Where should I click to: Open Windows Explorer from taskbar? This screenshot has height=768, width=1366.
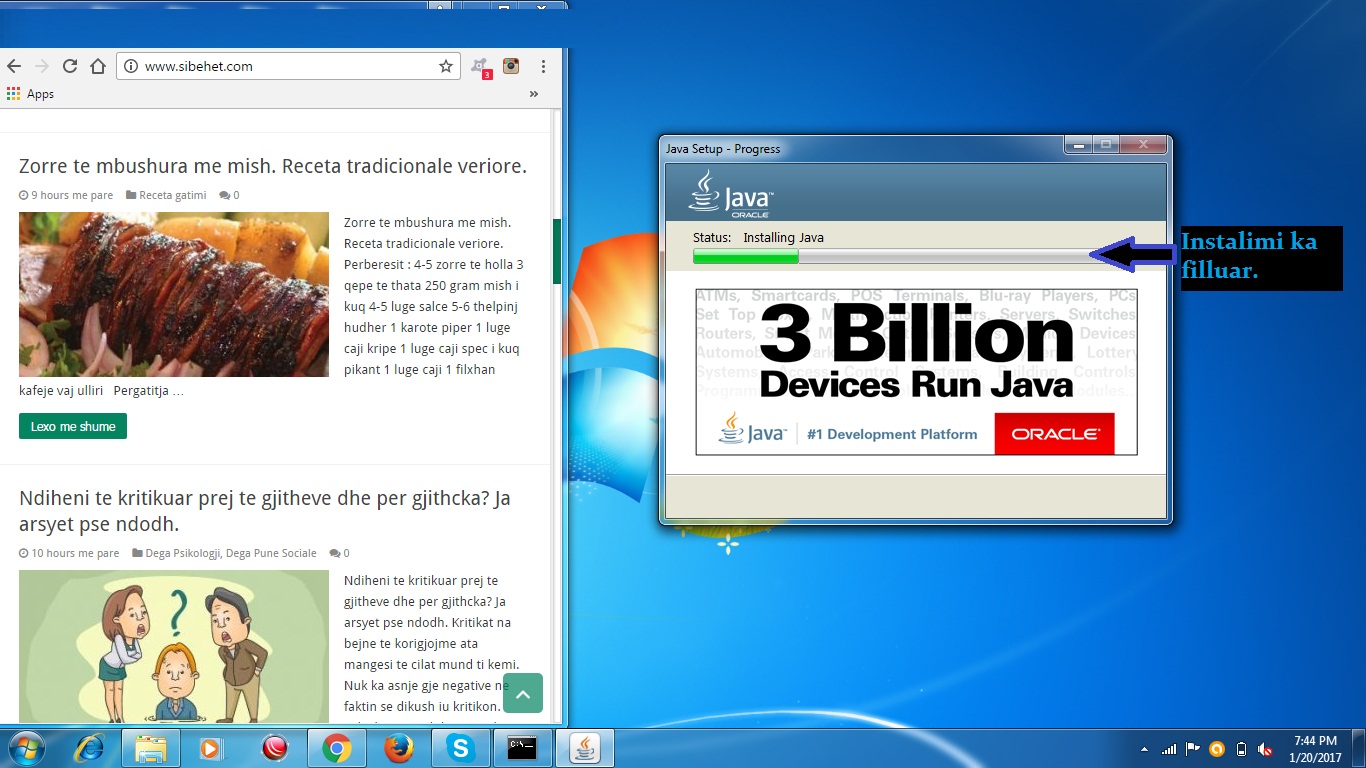151,748
